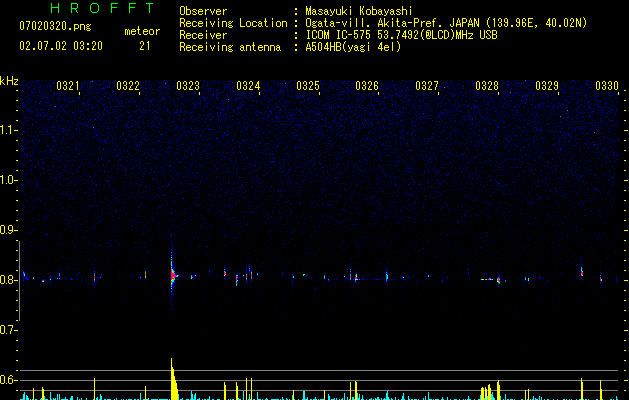Click the Receiving Location label
Viewport: 629px width, 400px height.
[x=233, y=23]
